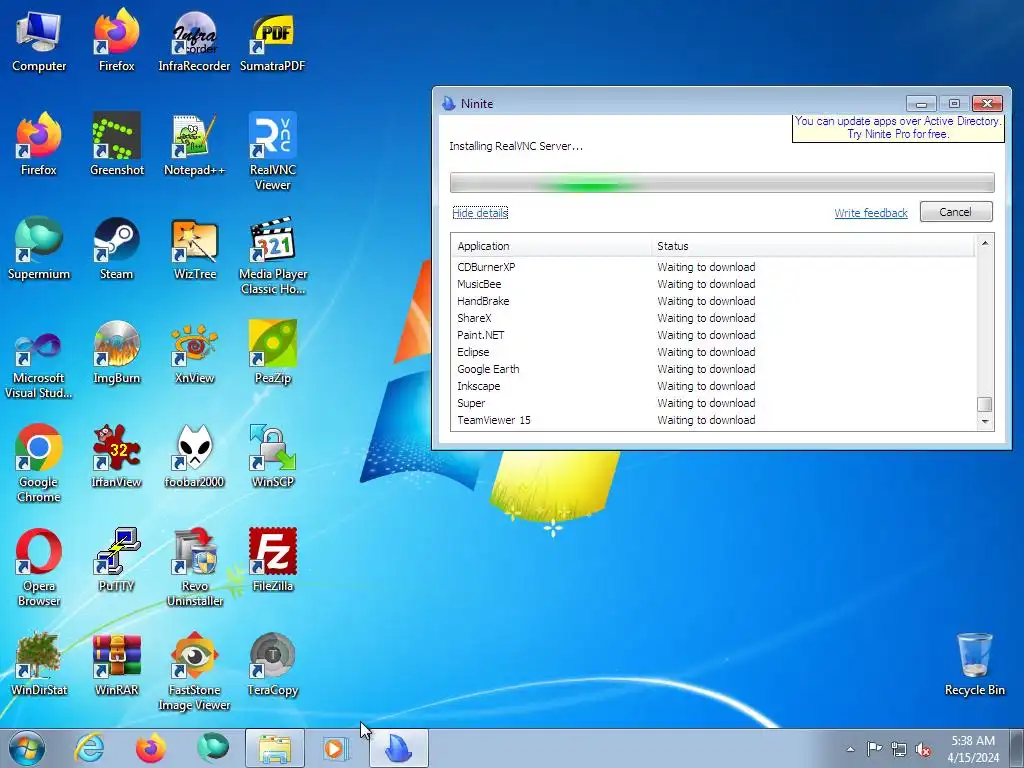Select the Super row
1024x768 pixels.
click(713, 403)
